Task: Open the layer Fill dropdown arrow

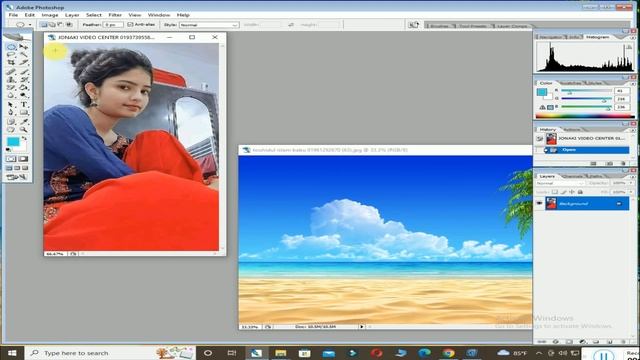Action: point(631,192)
